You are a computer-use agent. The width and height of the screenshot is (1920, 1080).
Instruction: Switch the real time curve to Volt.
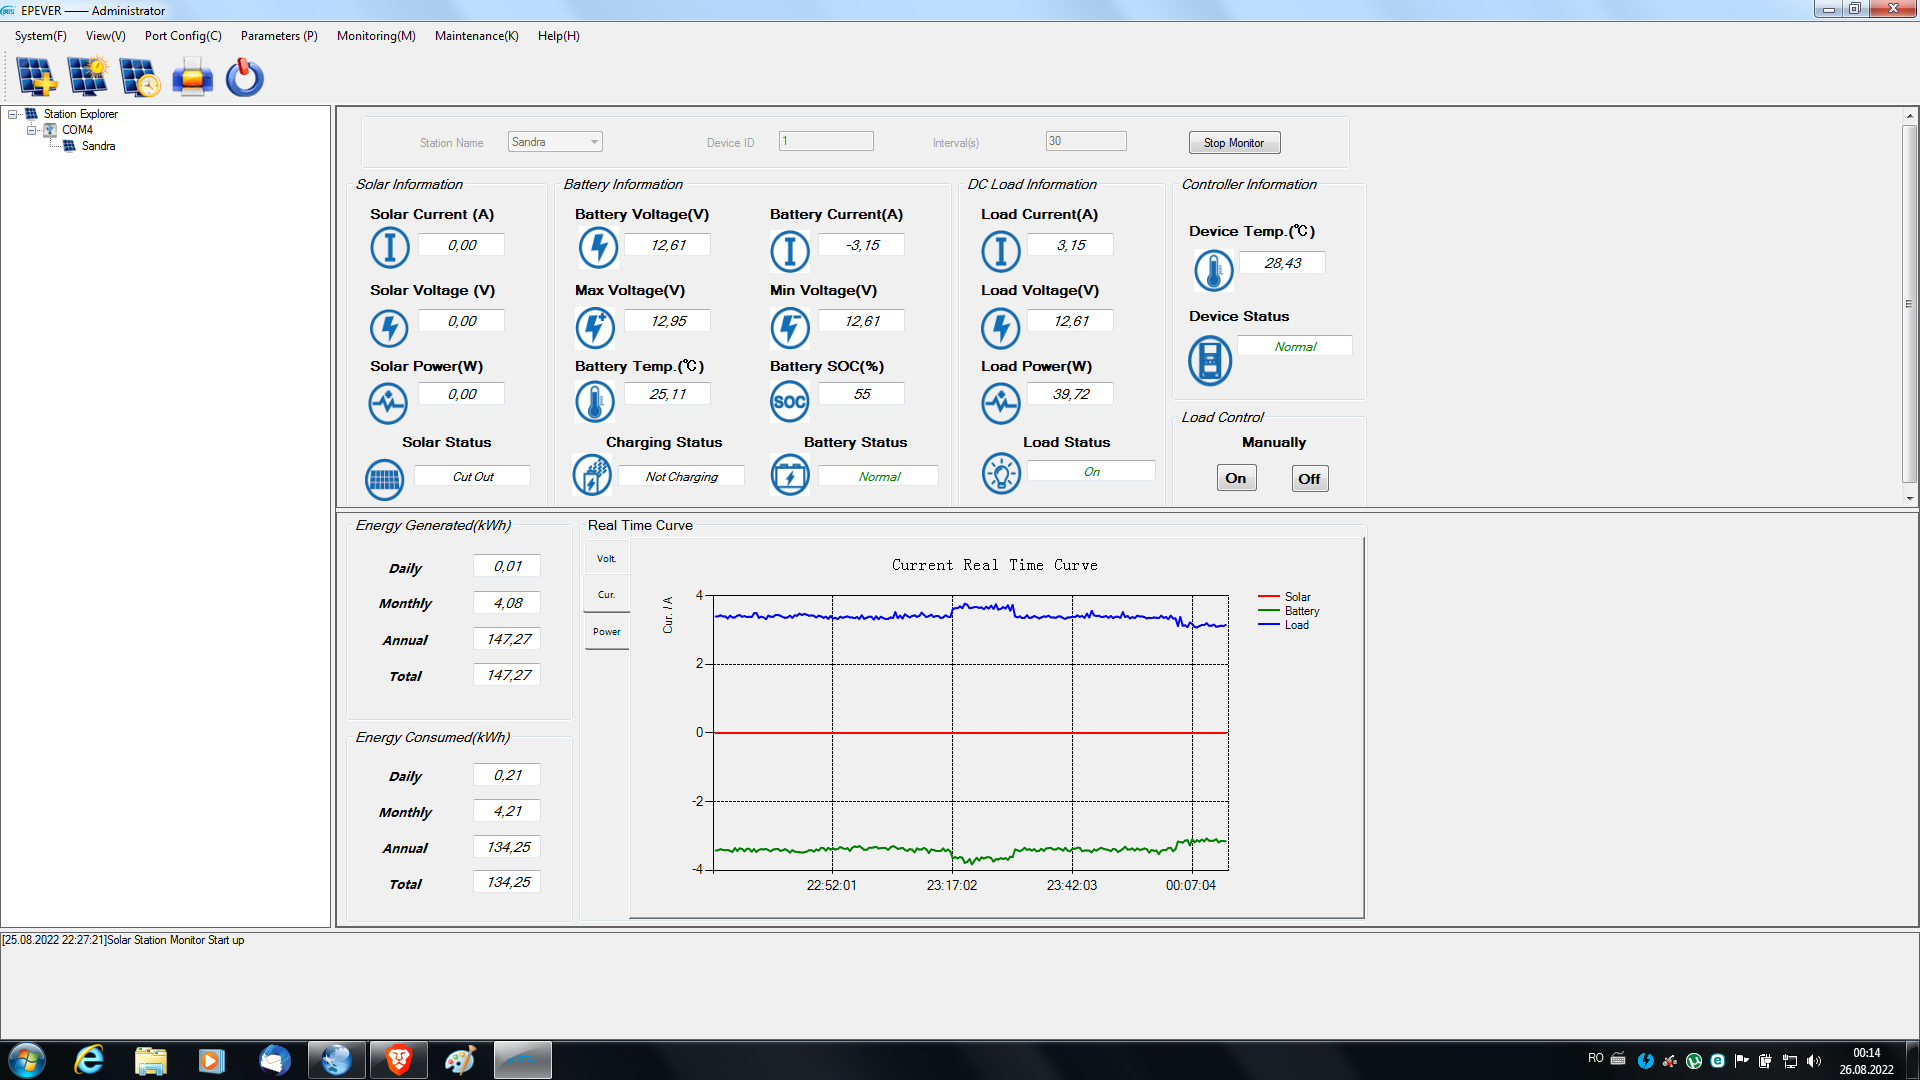tap(606, 559)
